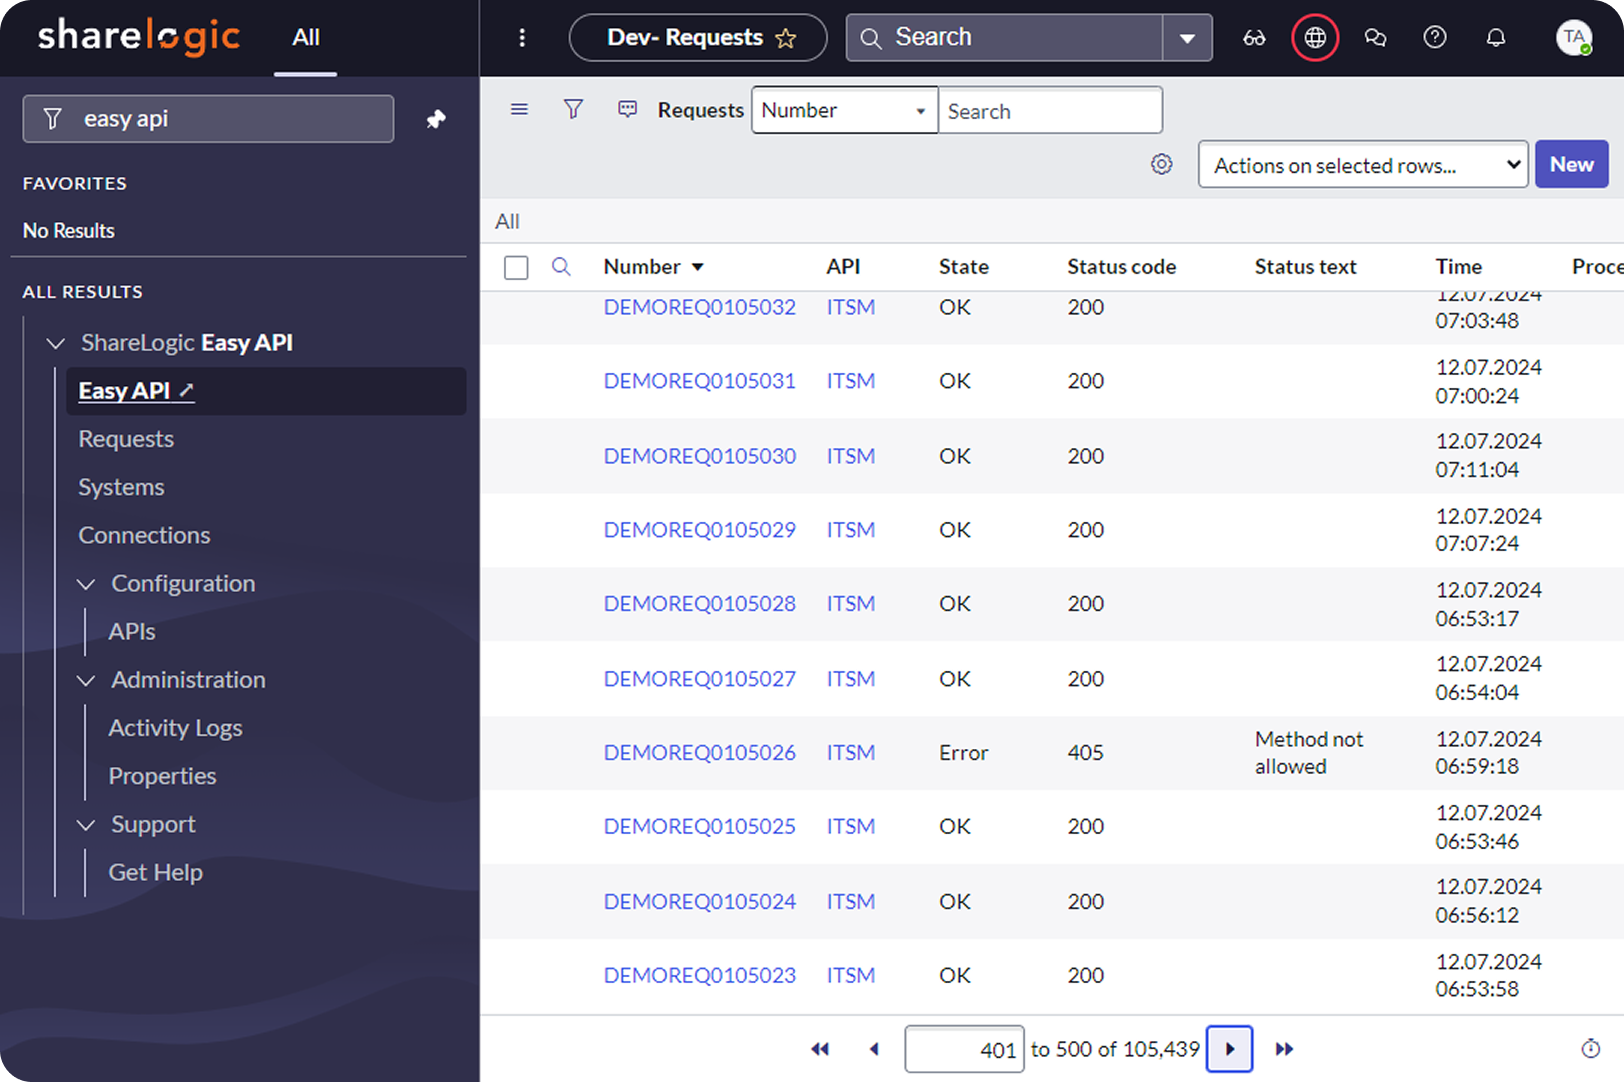Open record DEMOREQ0105029
1624x1082 pixels.
[700, 529]
